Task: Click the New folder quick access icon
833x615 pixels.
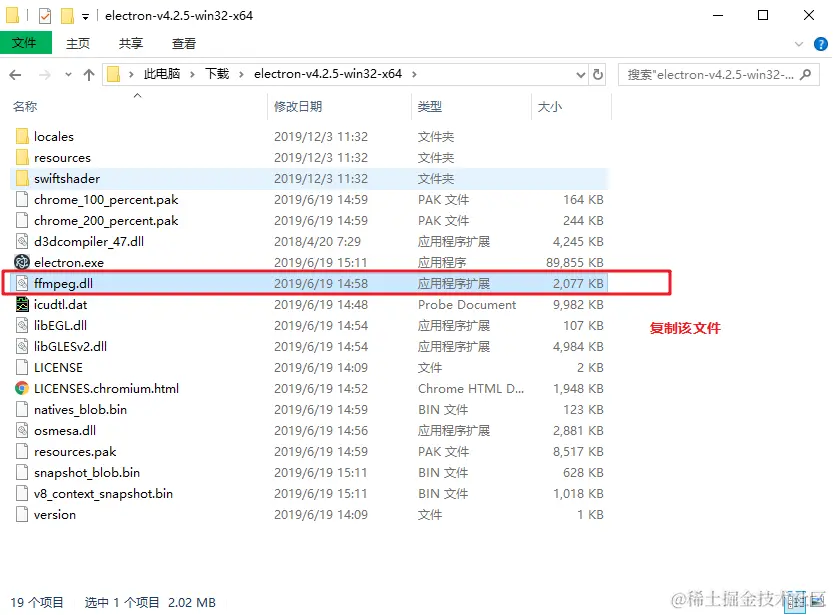Action: pos(67,16)
